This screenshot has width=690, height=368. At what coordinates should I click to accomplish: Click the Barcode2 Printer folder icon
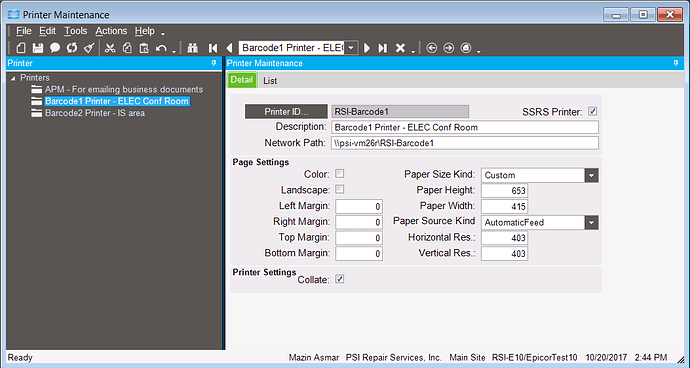[37, 113]
